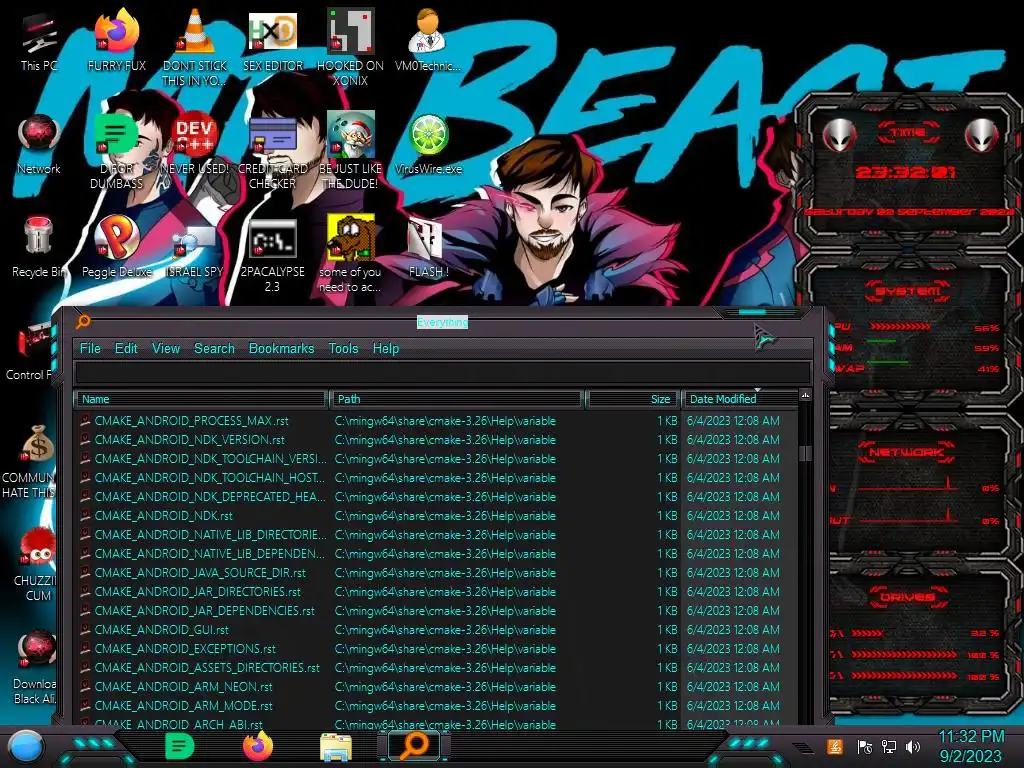Sort results by Name column header

200,399
